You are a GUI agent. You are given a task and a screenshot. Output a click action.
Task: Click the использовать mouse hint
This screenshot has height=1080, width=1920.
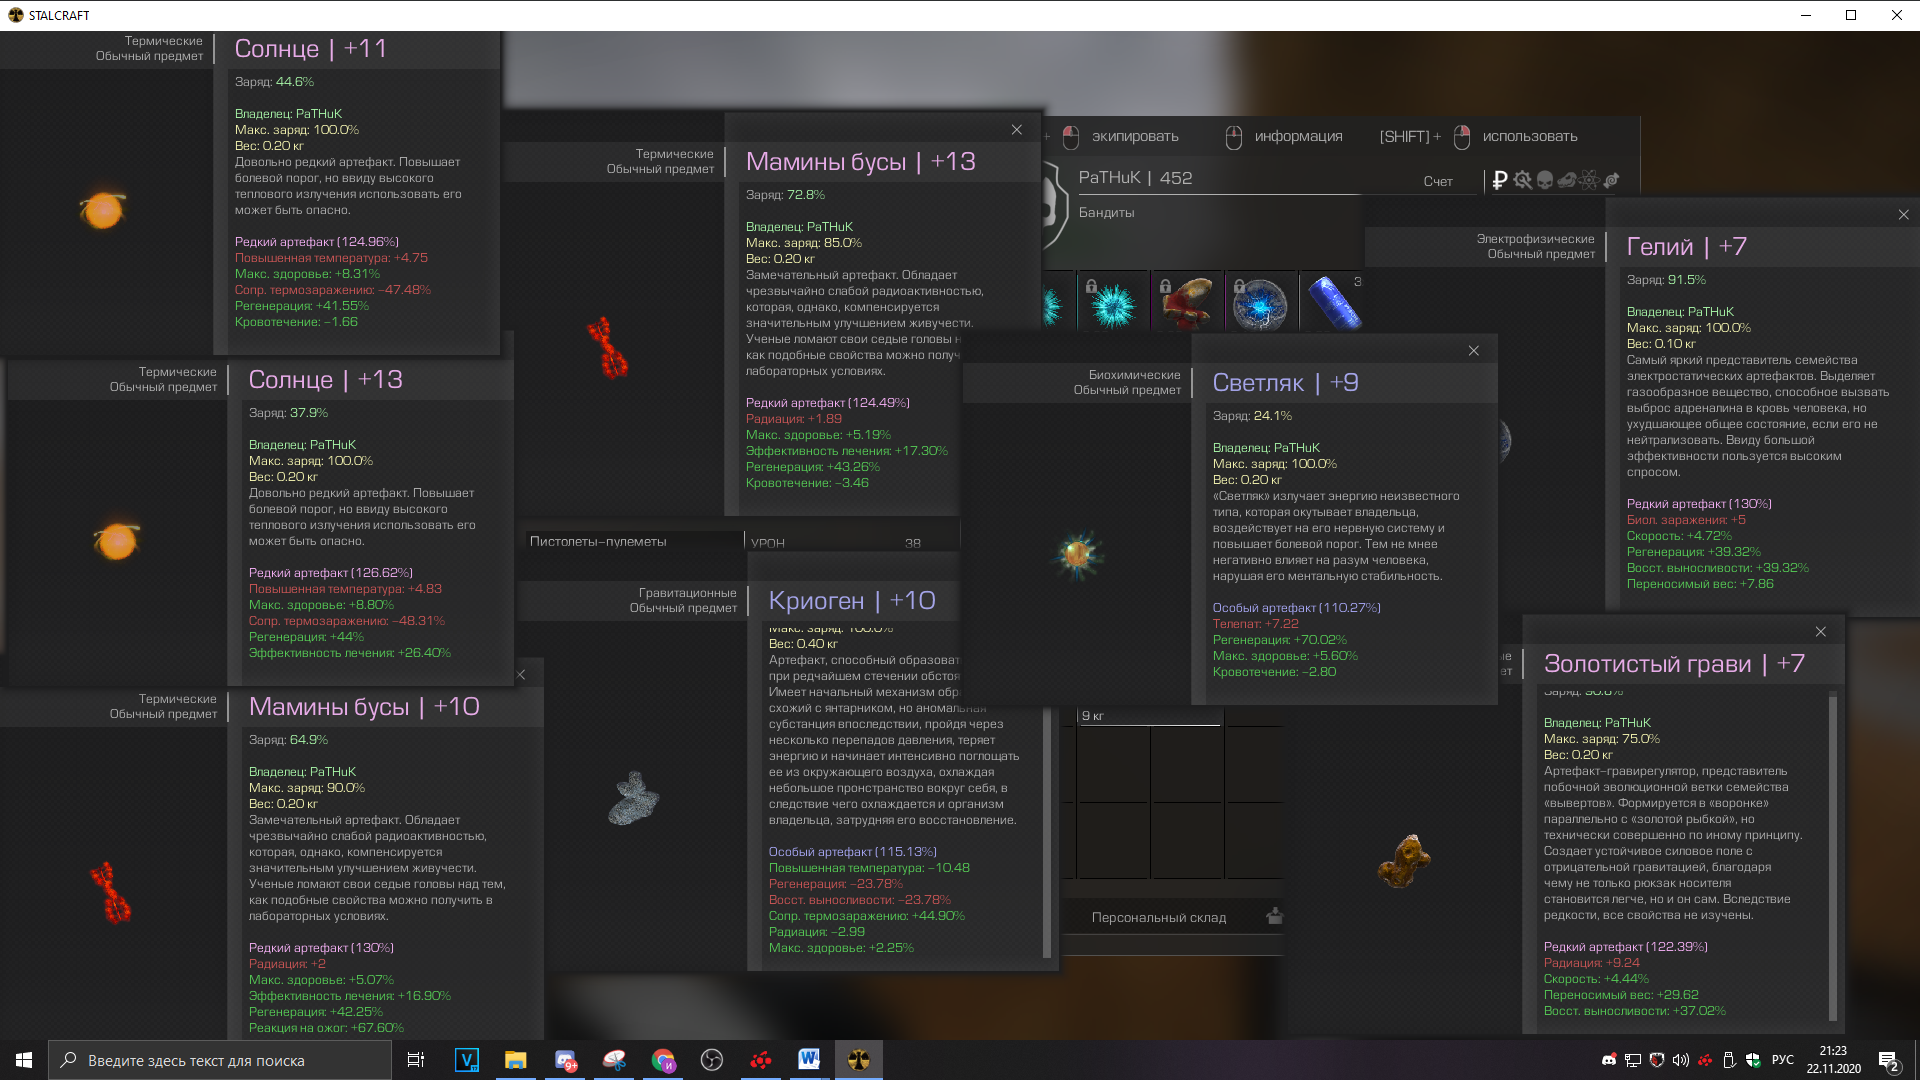(x=1515, y=137)
